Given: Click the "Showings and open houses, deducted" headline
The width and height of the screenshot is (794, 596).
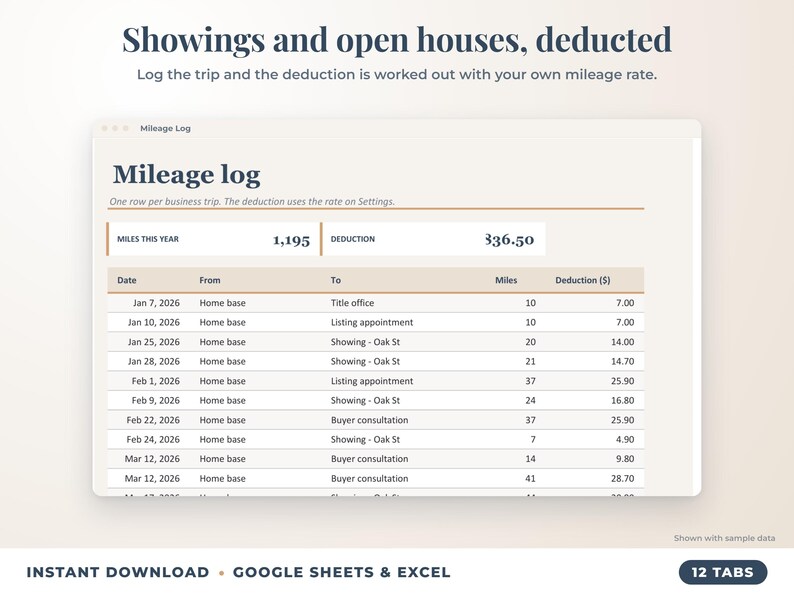Looking at the screenshot, I should coord(397,39).
